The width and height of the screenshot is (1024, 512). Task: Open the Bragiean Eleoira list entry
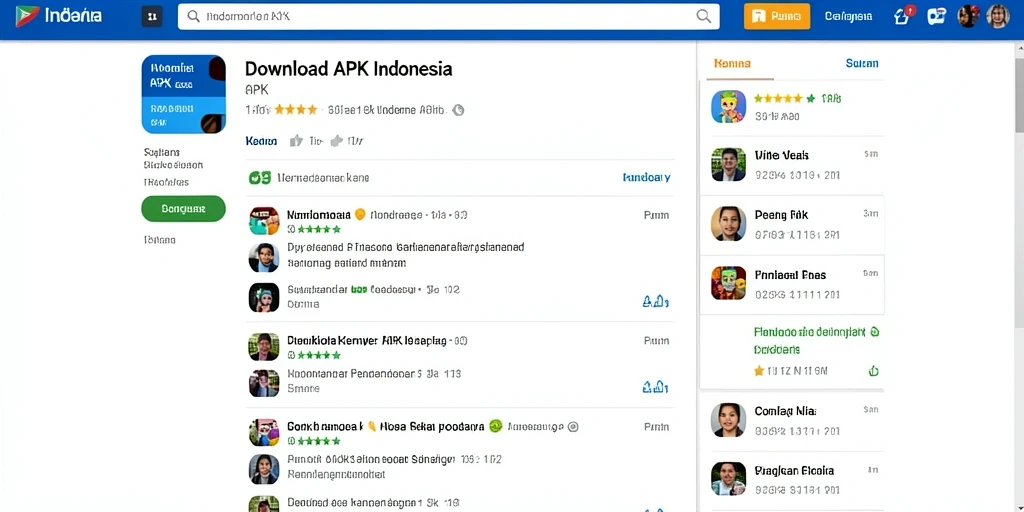[x=792, y=479]
